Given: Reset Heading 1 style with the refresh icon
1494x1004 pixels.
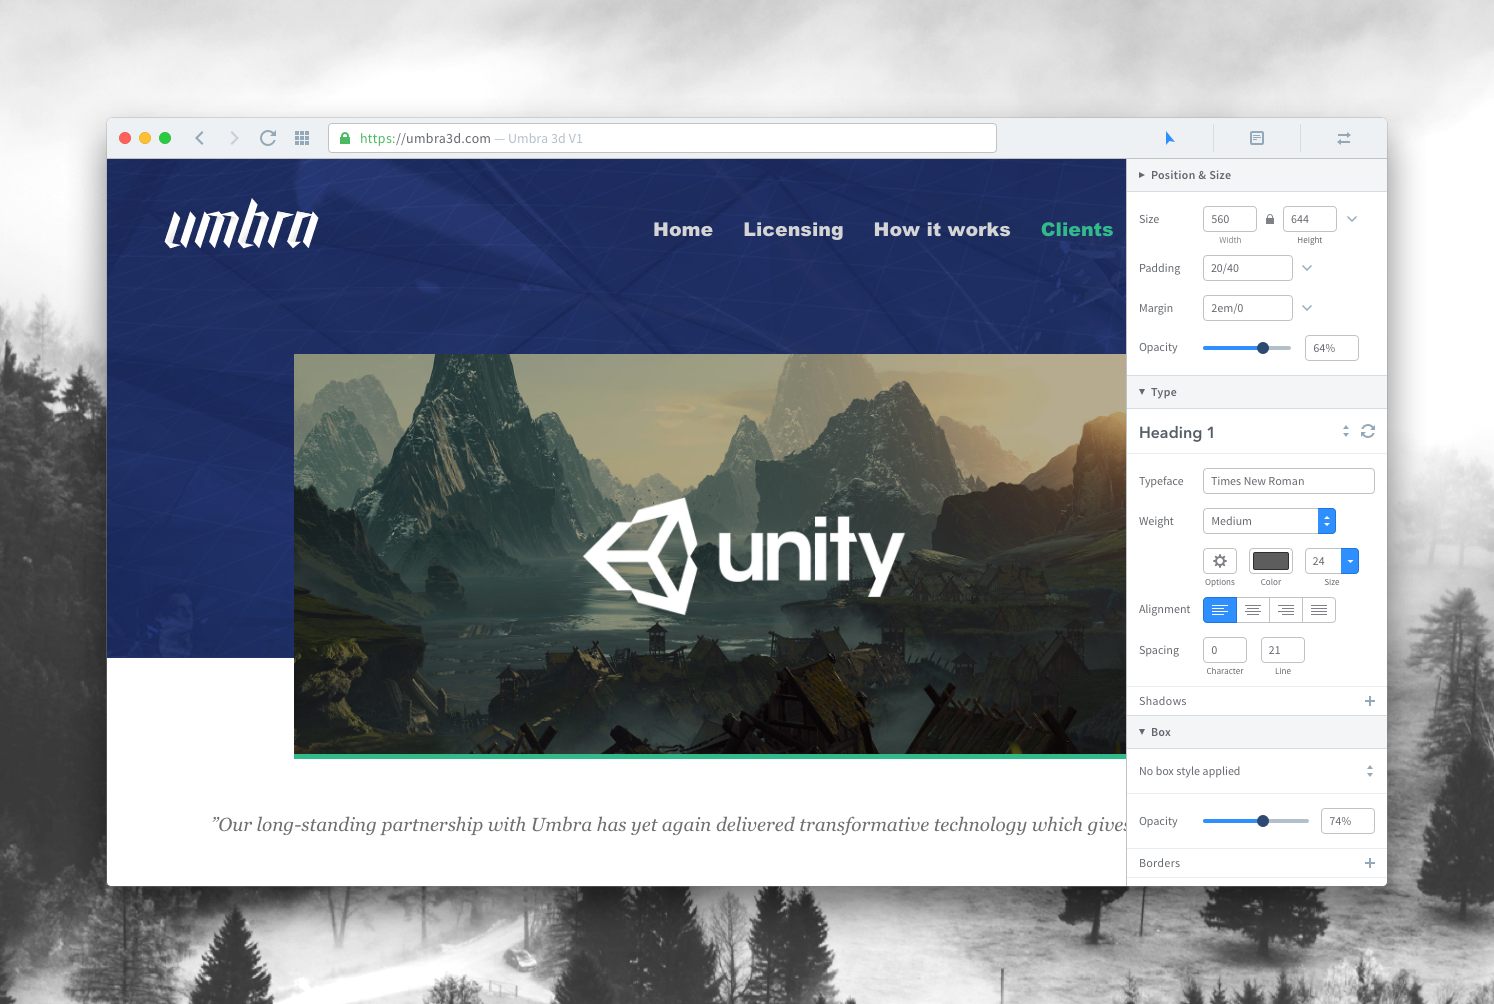Looking at the screenshot, I should coord(1368,431).
